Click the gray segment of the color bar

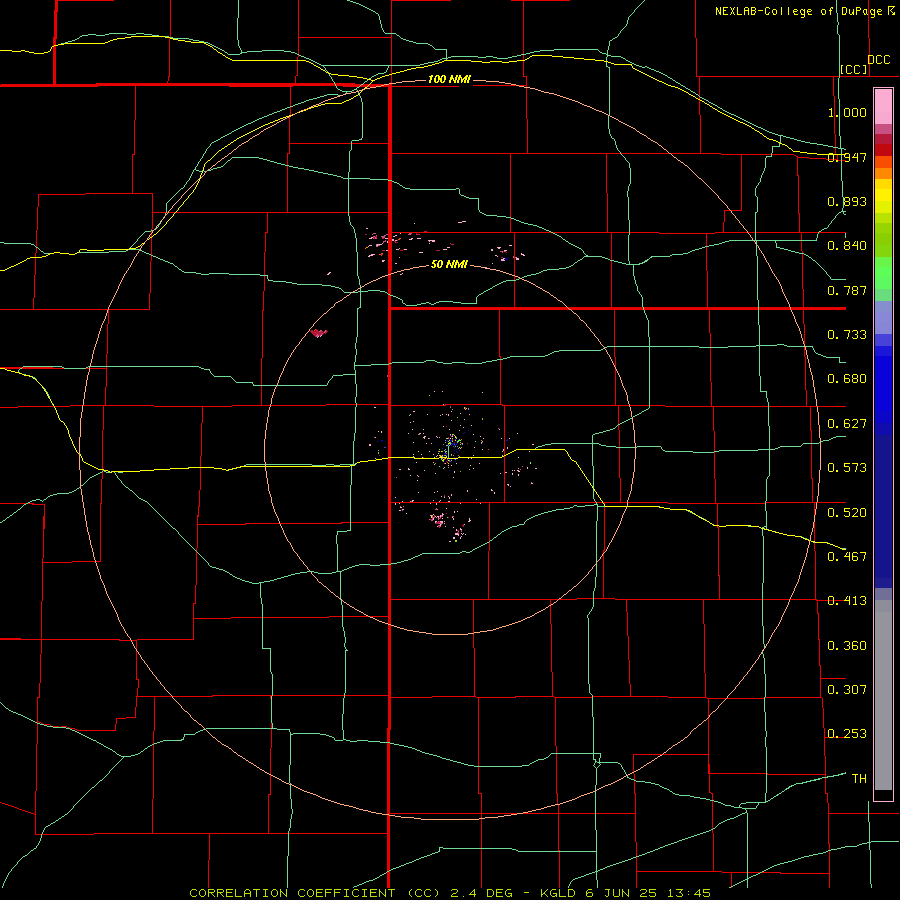[883, 695]
